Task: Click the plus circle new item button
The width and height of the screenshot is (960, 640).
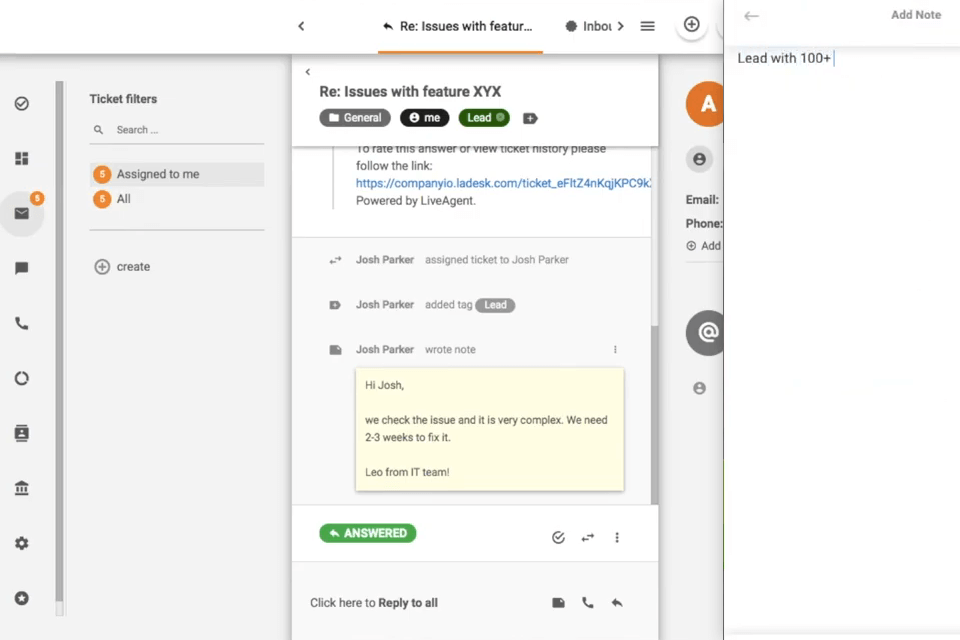Action: [691, 24]
